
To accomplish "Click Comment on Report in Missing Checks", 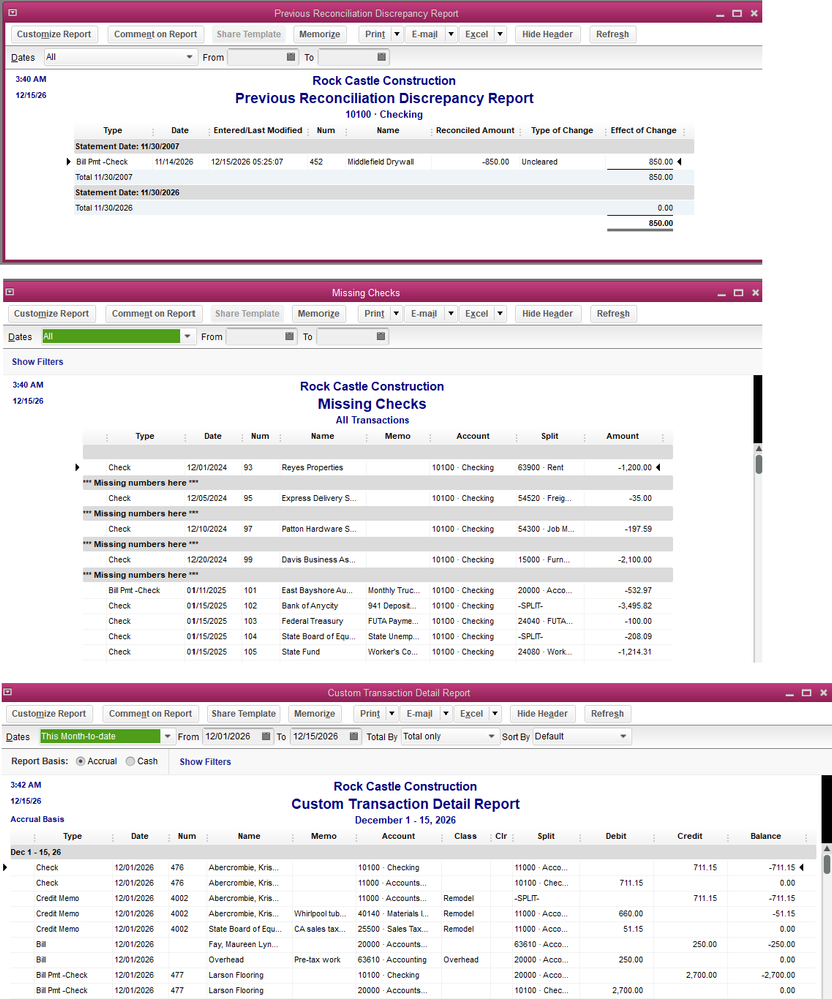I will 154,313.
